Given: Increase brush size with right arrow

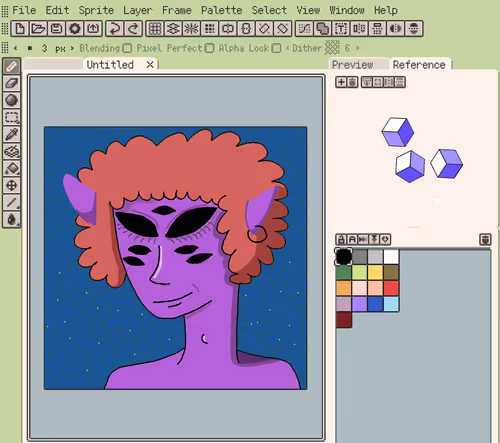Looking at the screenshot, I should click(x=72, y=48).
